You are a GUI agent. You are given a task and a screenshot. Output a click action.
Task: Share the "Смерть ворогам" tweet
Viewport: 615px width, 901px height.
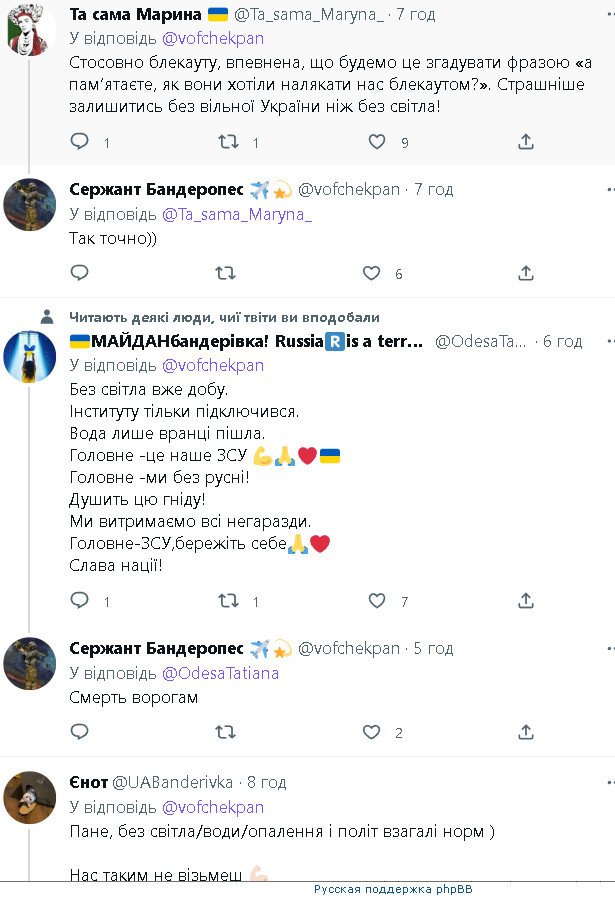[x=526, y=732]
